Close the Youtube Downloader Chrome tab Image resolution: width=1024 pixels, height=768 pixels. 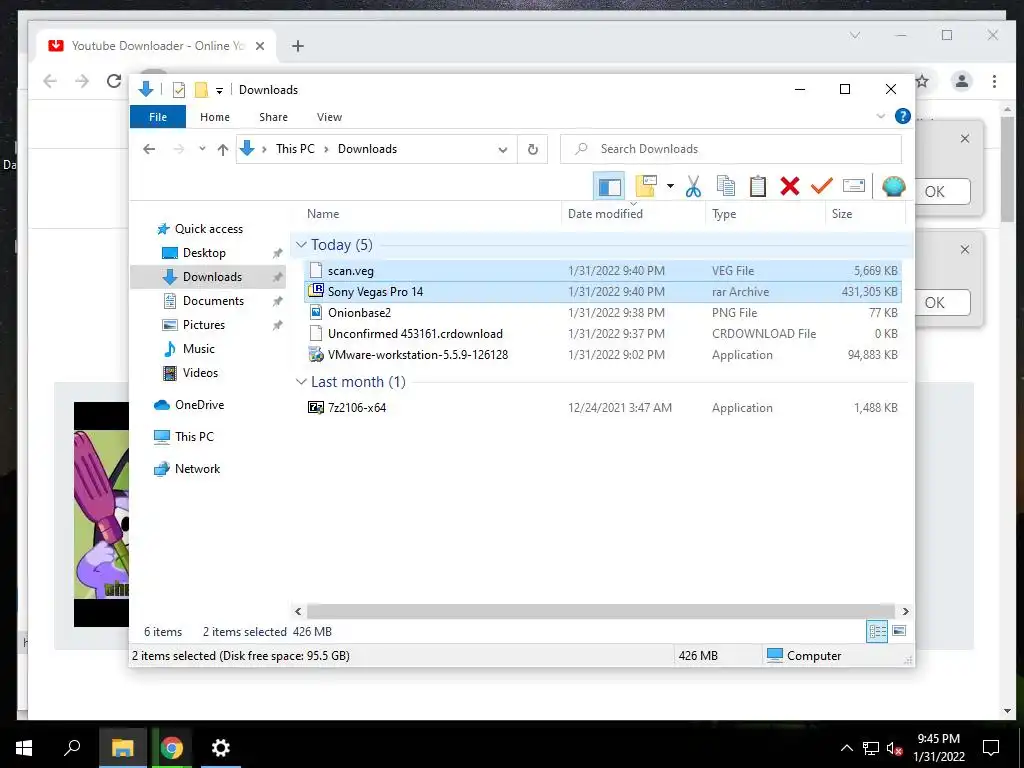pos(260,46)
